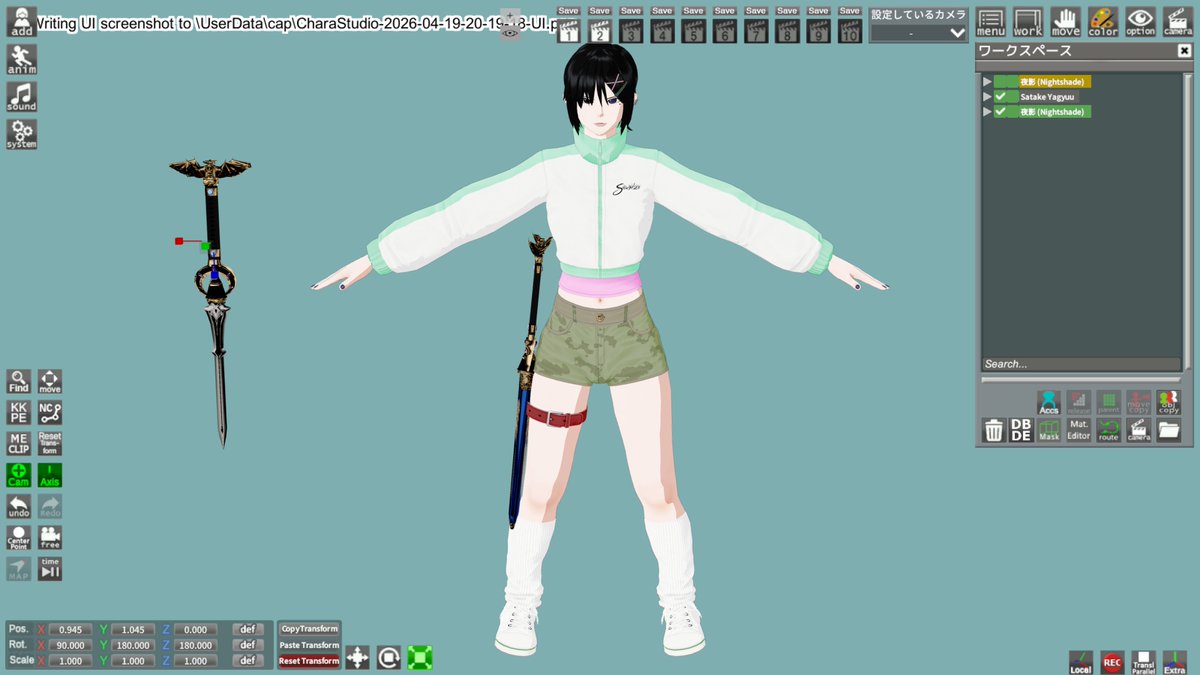
Task: Click the obj copy icon
Action: (x=1169, y=403)
